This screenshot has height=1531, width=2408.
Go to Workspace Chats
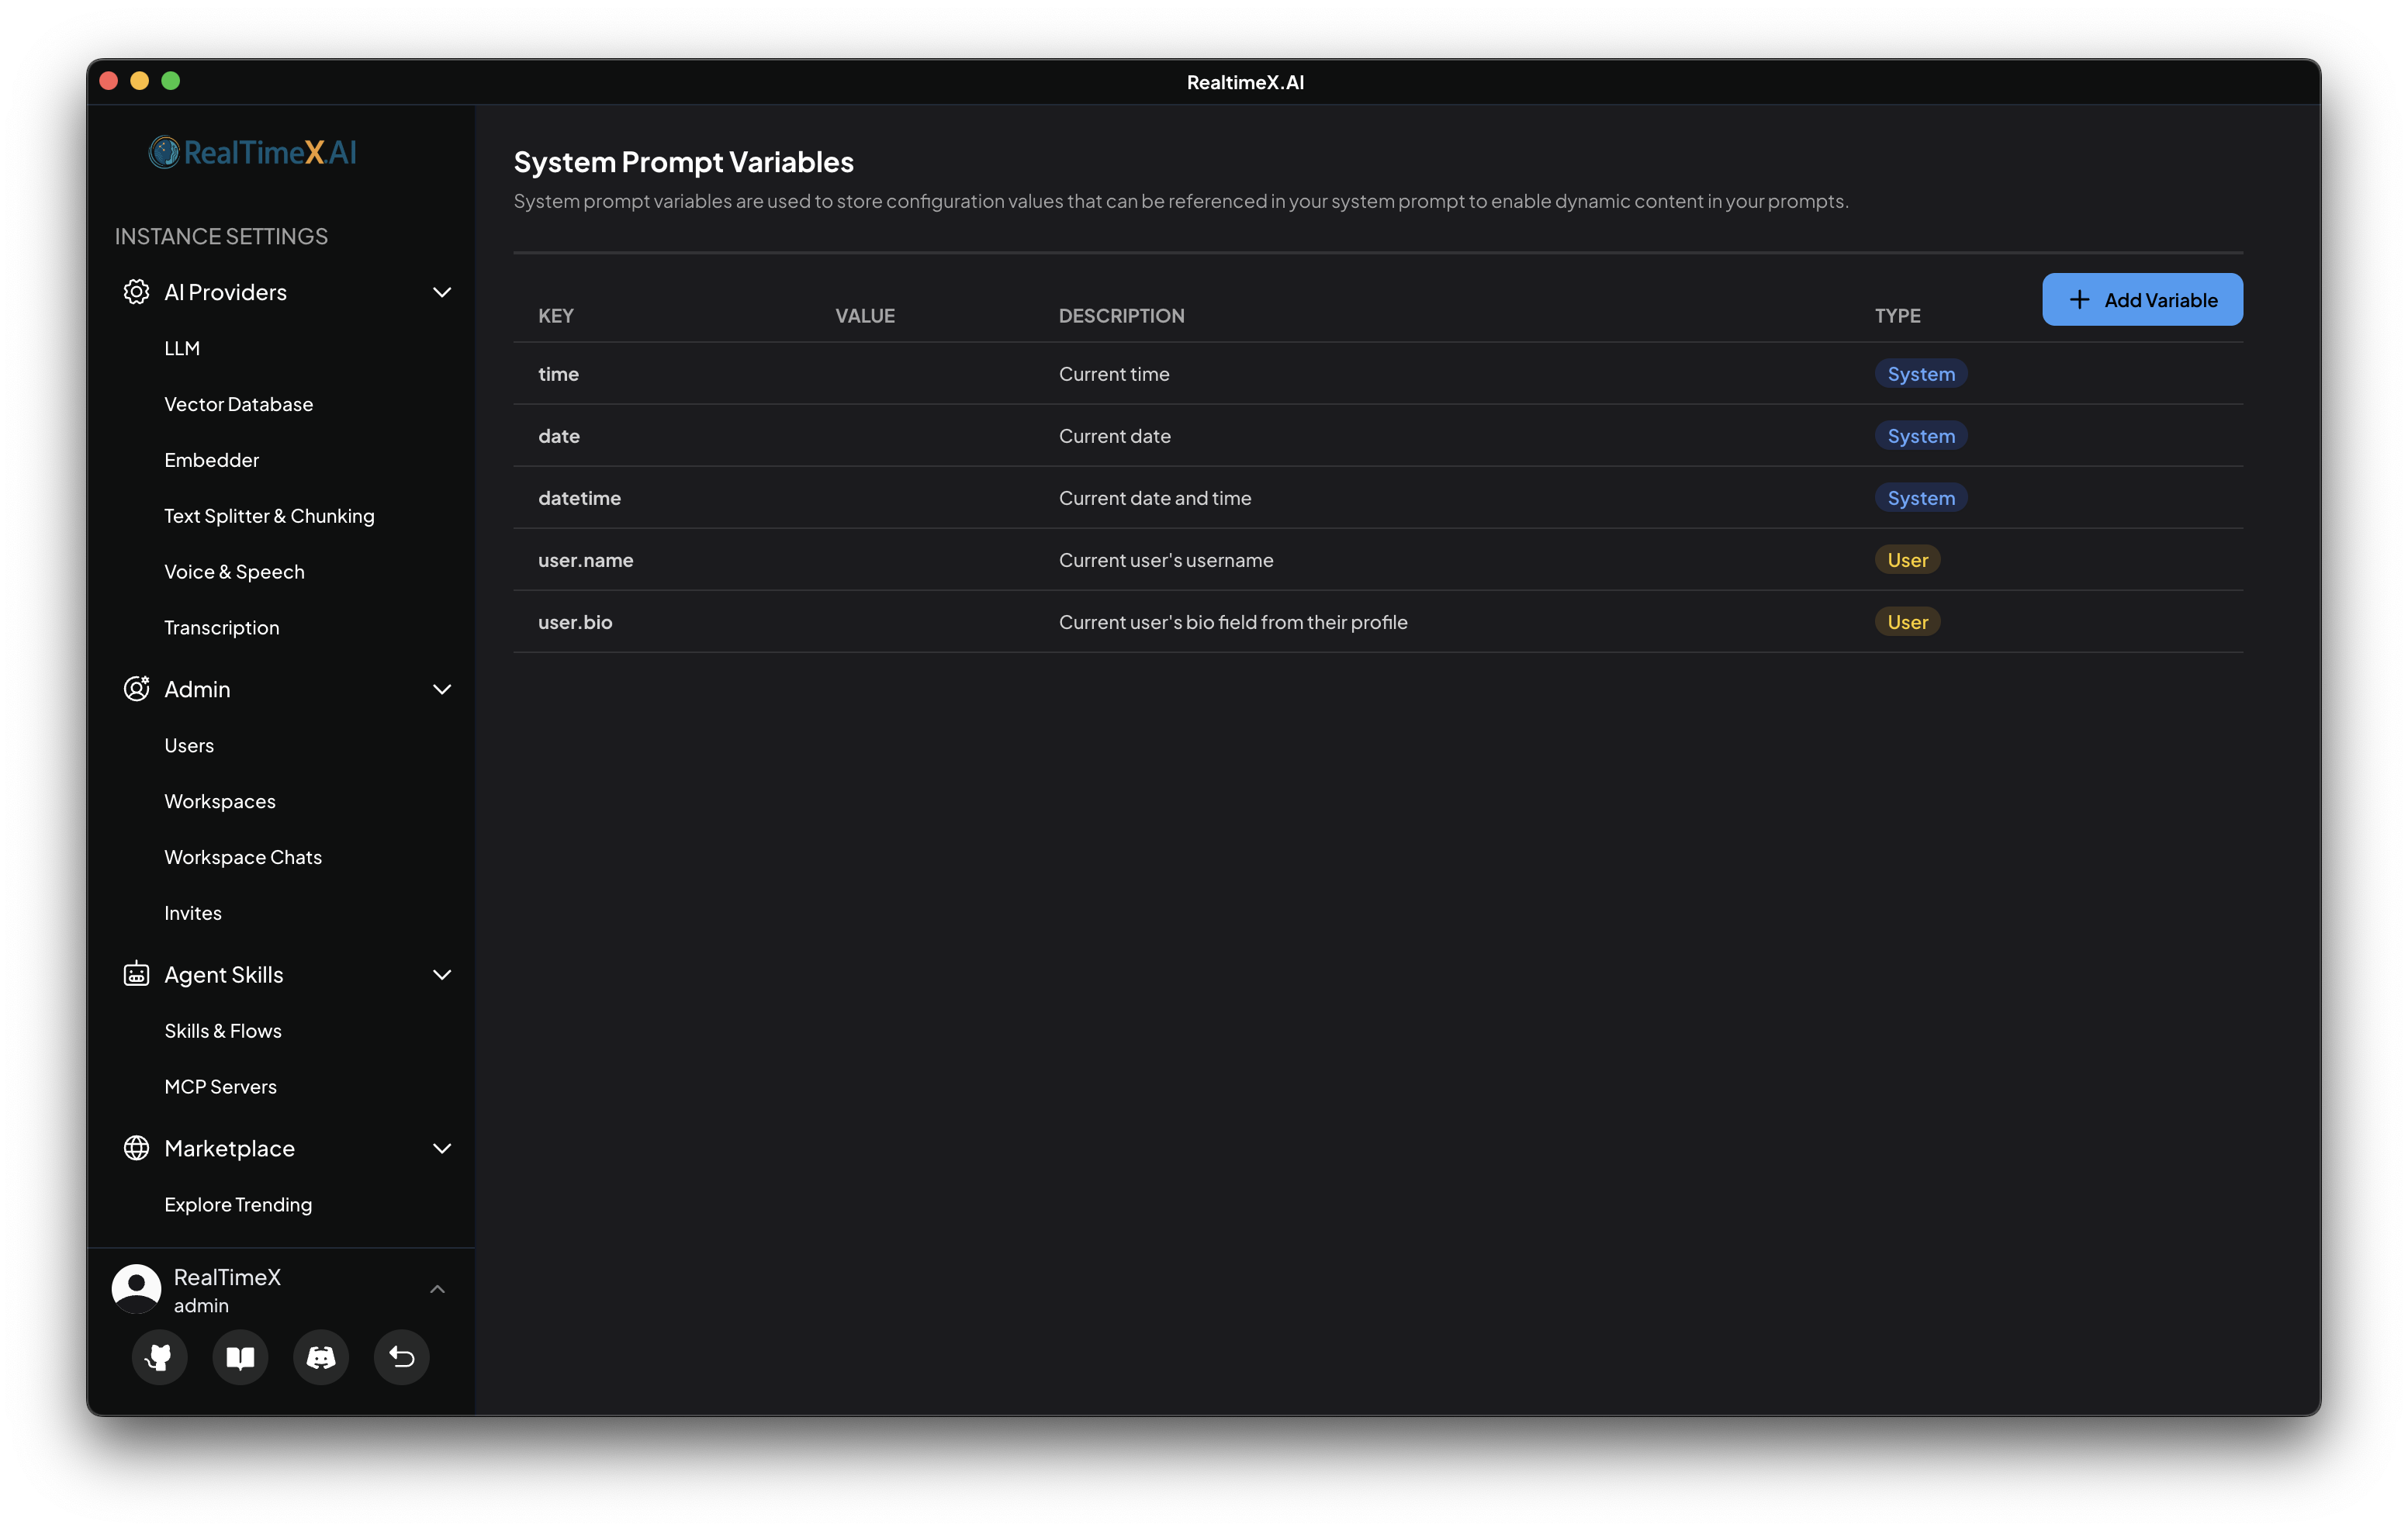click(x=243, y=856)
